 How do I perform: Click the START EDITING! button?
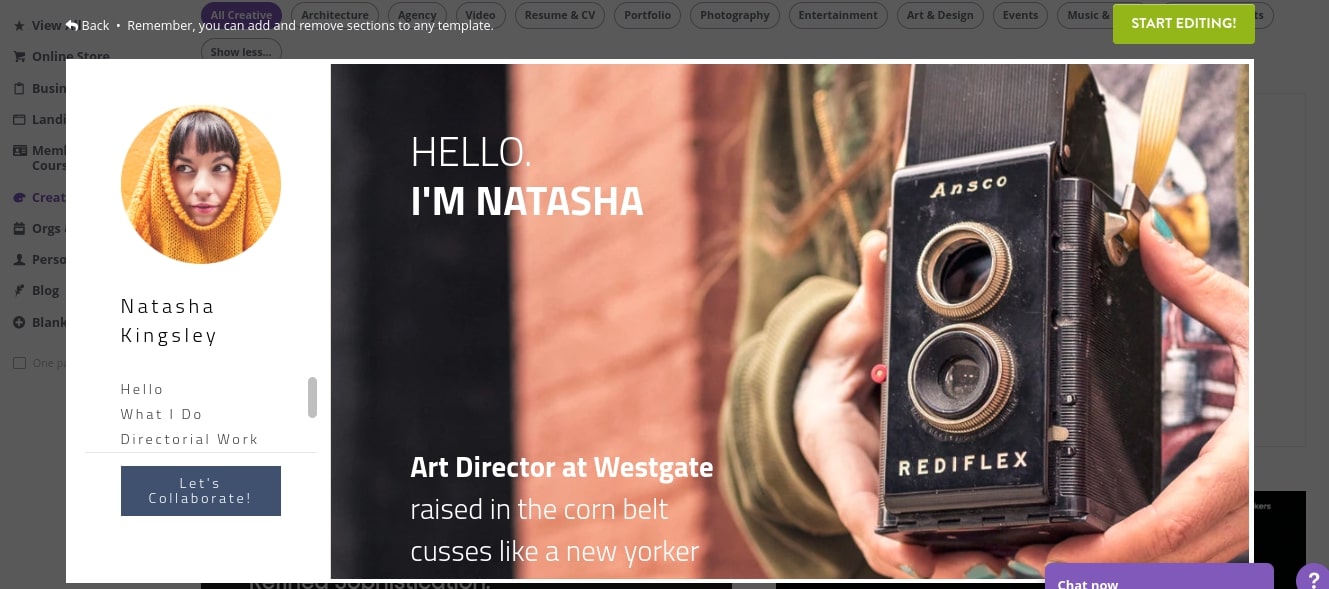[x=1184, y=23]
